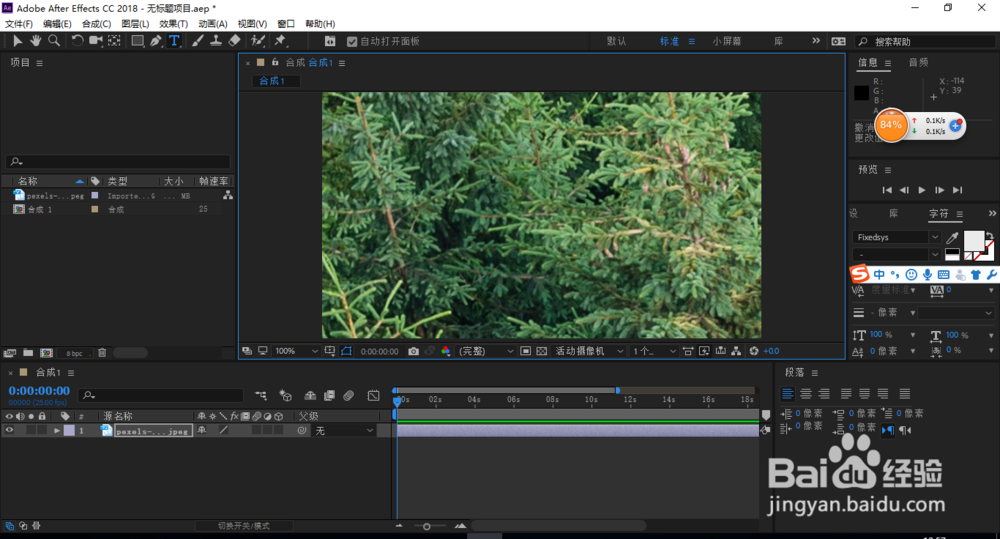This screenshot has height=539, width=1000.
Task: Select the Pen tool
Action: click(156, 41)
